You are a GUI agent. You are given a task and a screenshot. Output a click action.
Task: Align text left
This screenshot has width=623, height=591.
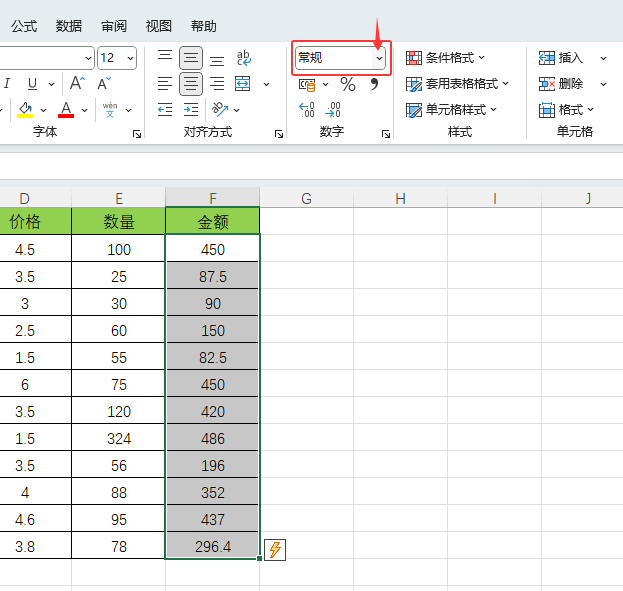click(165, 84)
